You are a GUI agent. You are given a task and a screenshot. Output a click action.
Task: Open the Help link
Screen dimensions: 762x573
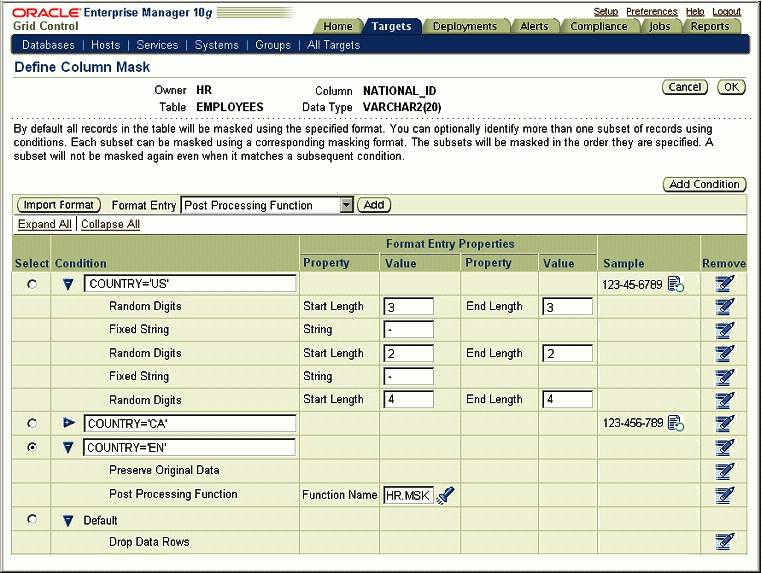(695, 12)
